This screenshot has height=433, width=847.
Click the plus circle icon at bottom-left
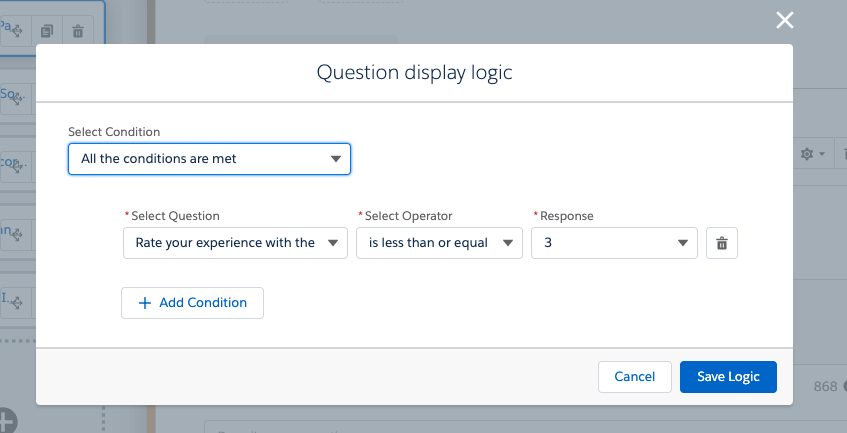point(7,420)
